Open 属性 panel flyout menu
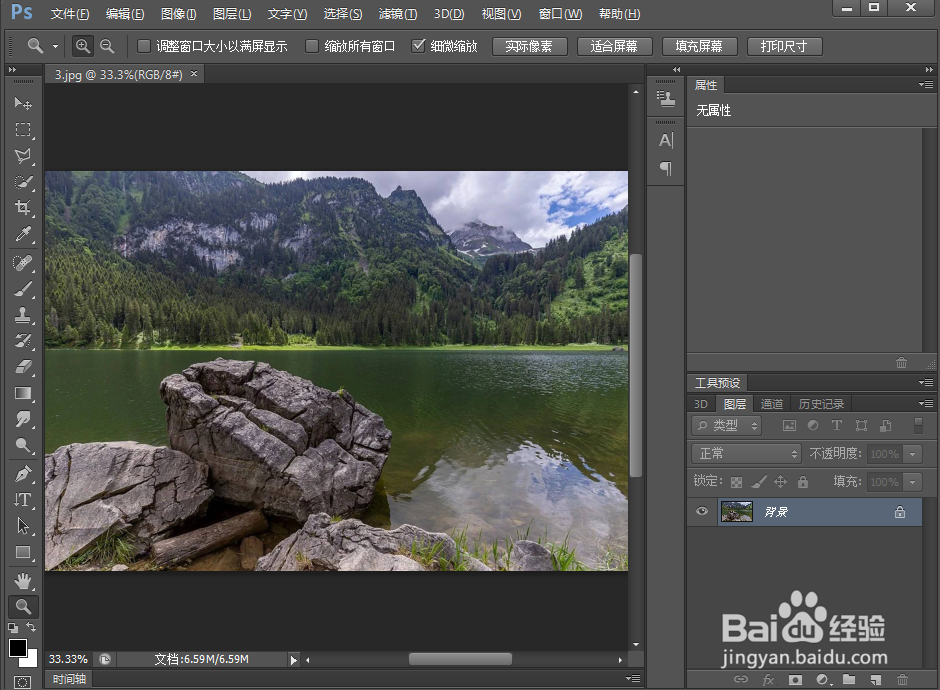The height and width of the screenshot is (690, 940). pos(926,85)
